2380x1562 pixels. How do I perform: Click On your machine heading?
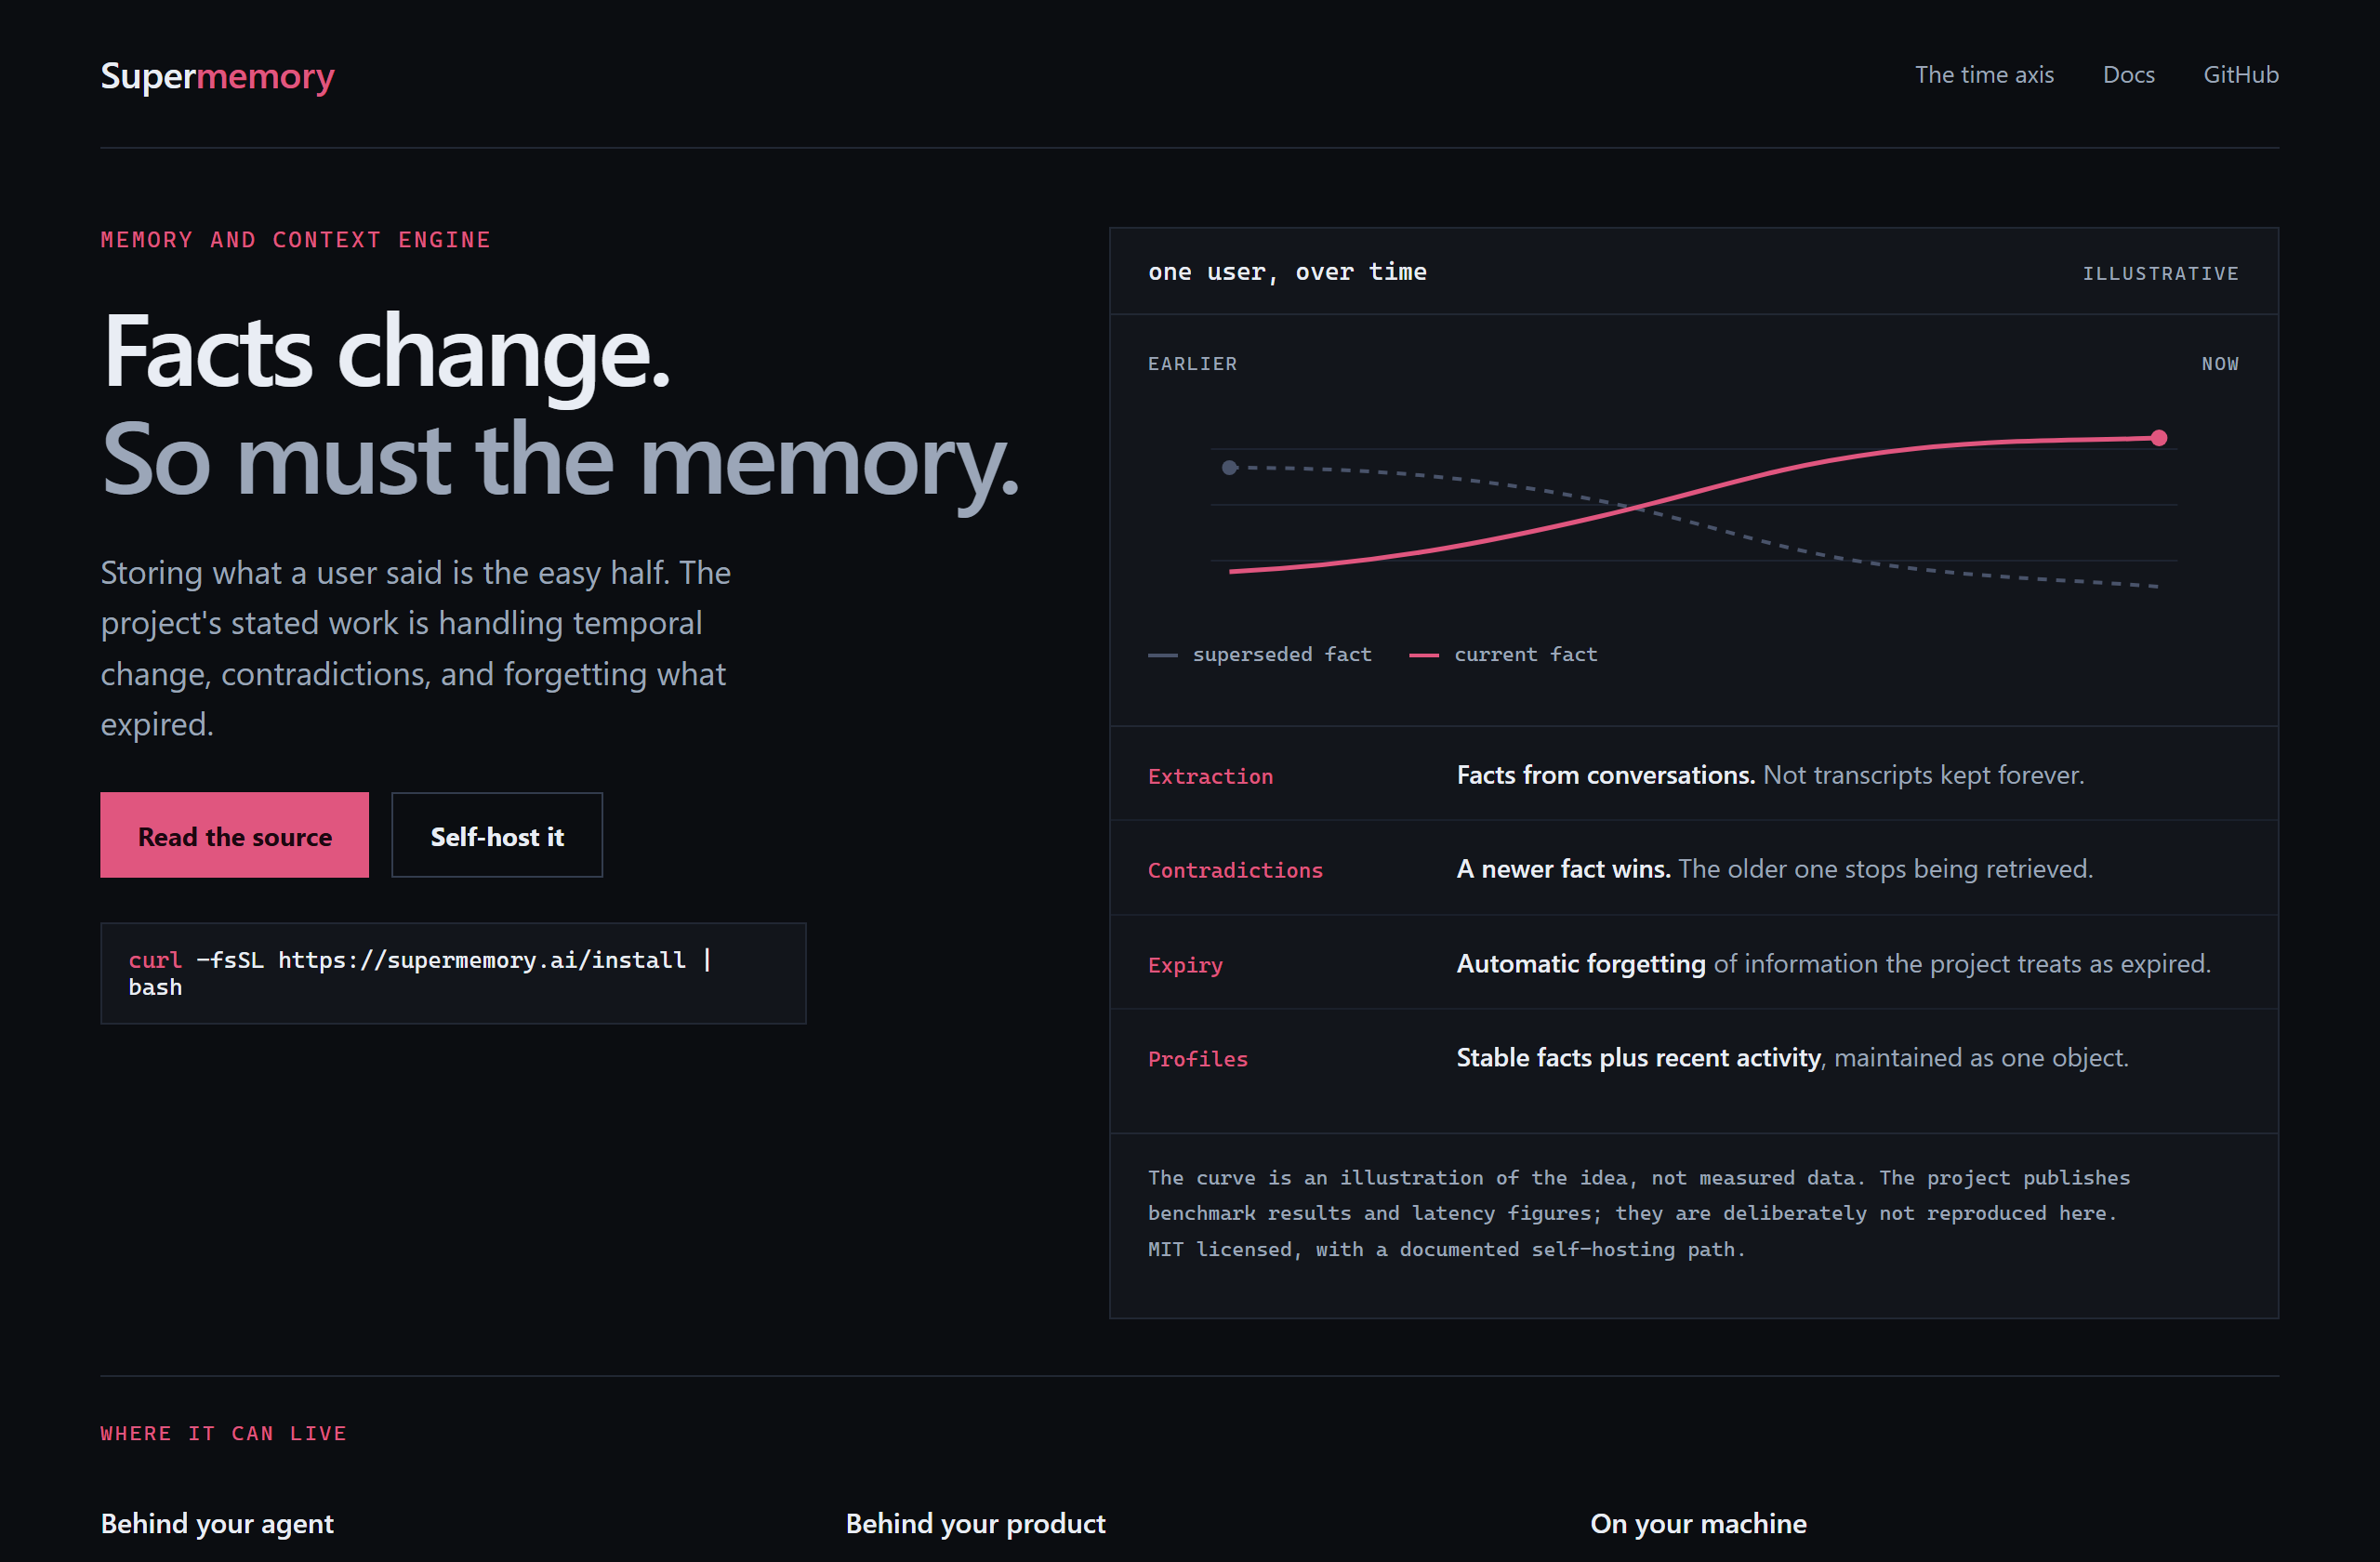click(1699, 1523)
